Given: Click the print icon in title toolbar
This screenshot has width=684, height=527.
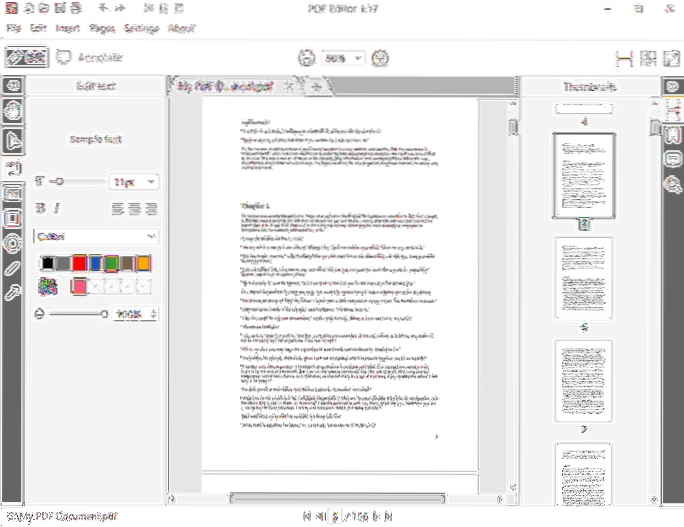Looking at the screenshot, I should [76, 8].
